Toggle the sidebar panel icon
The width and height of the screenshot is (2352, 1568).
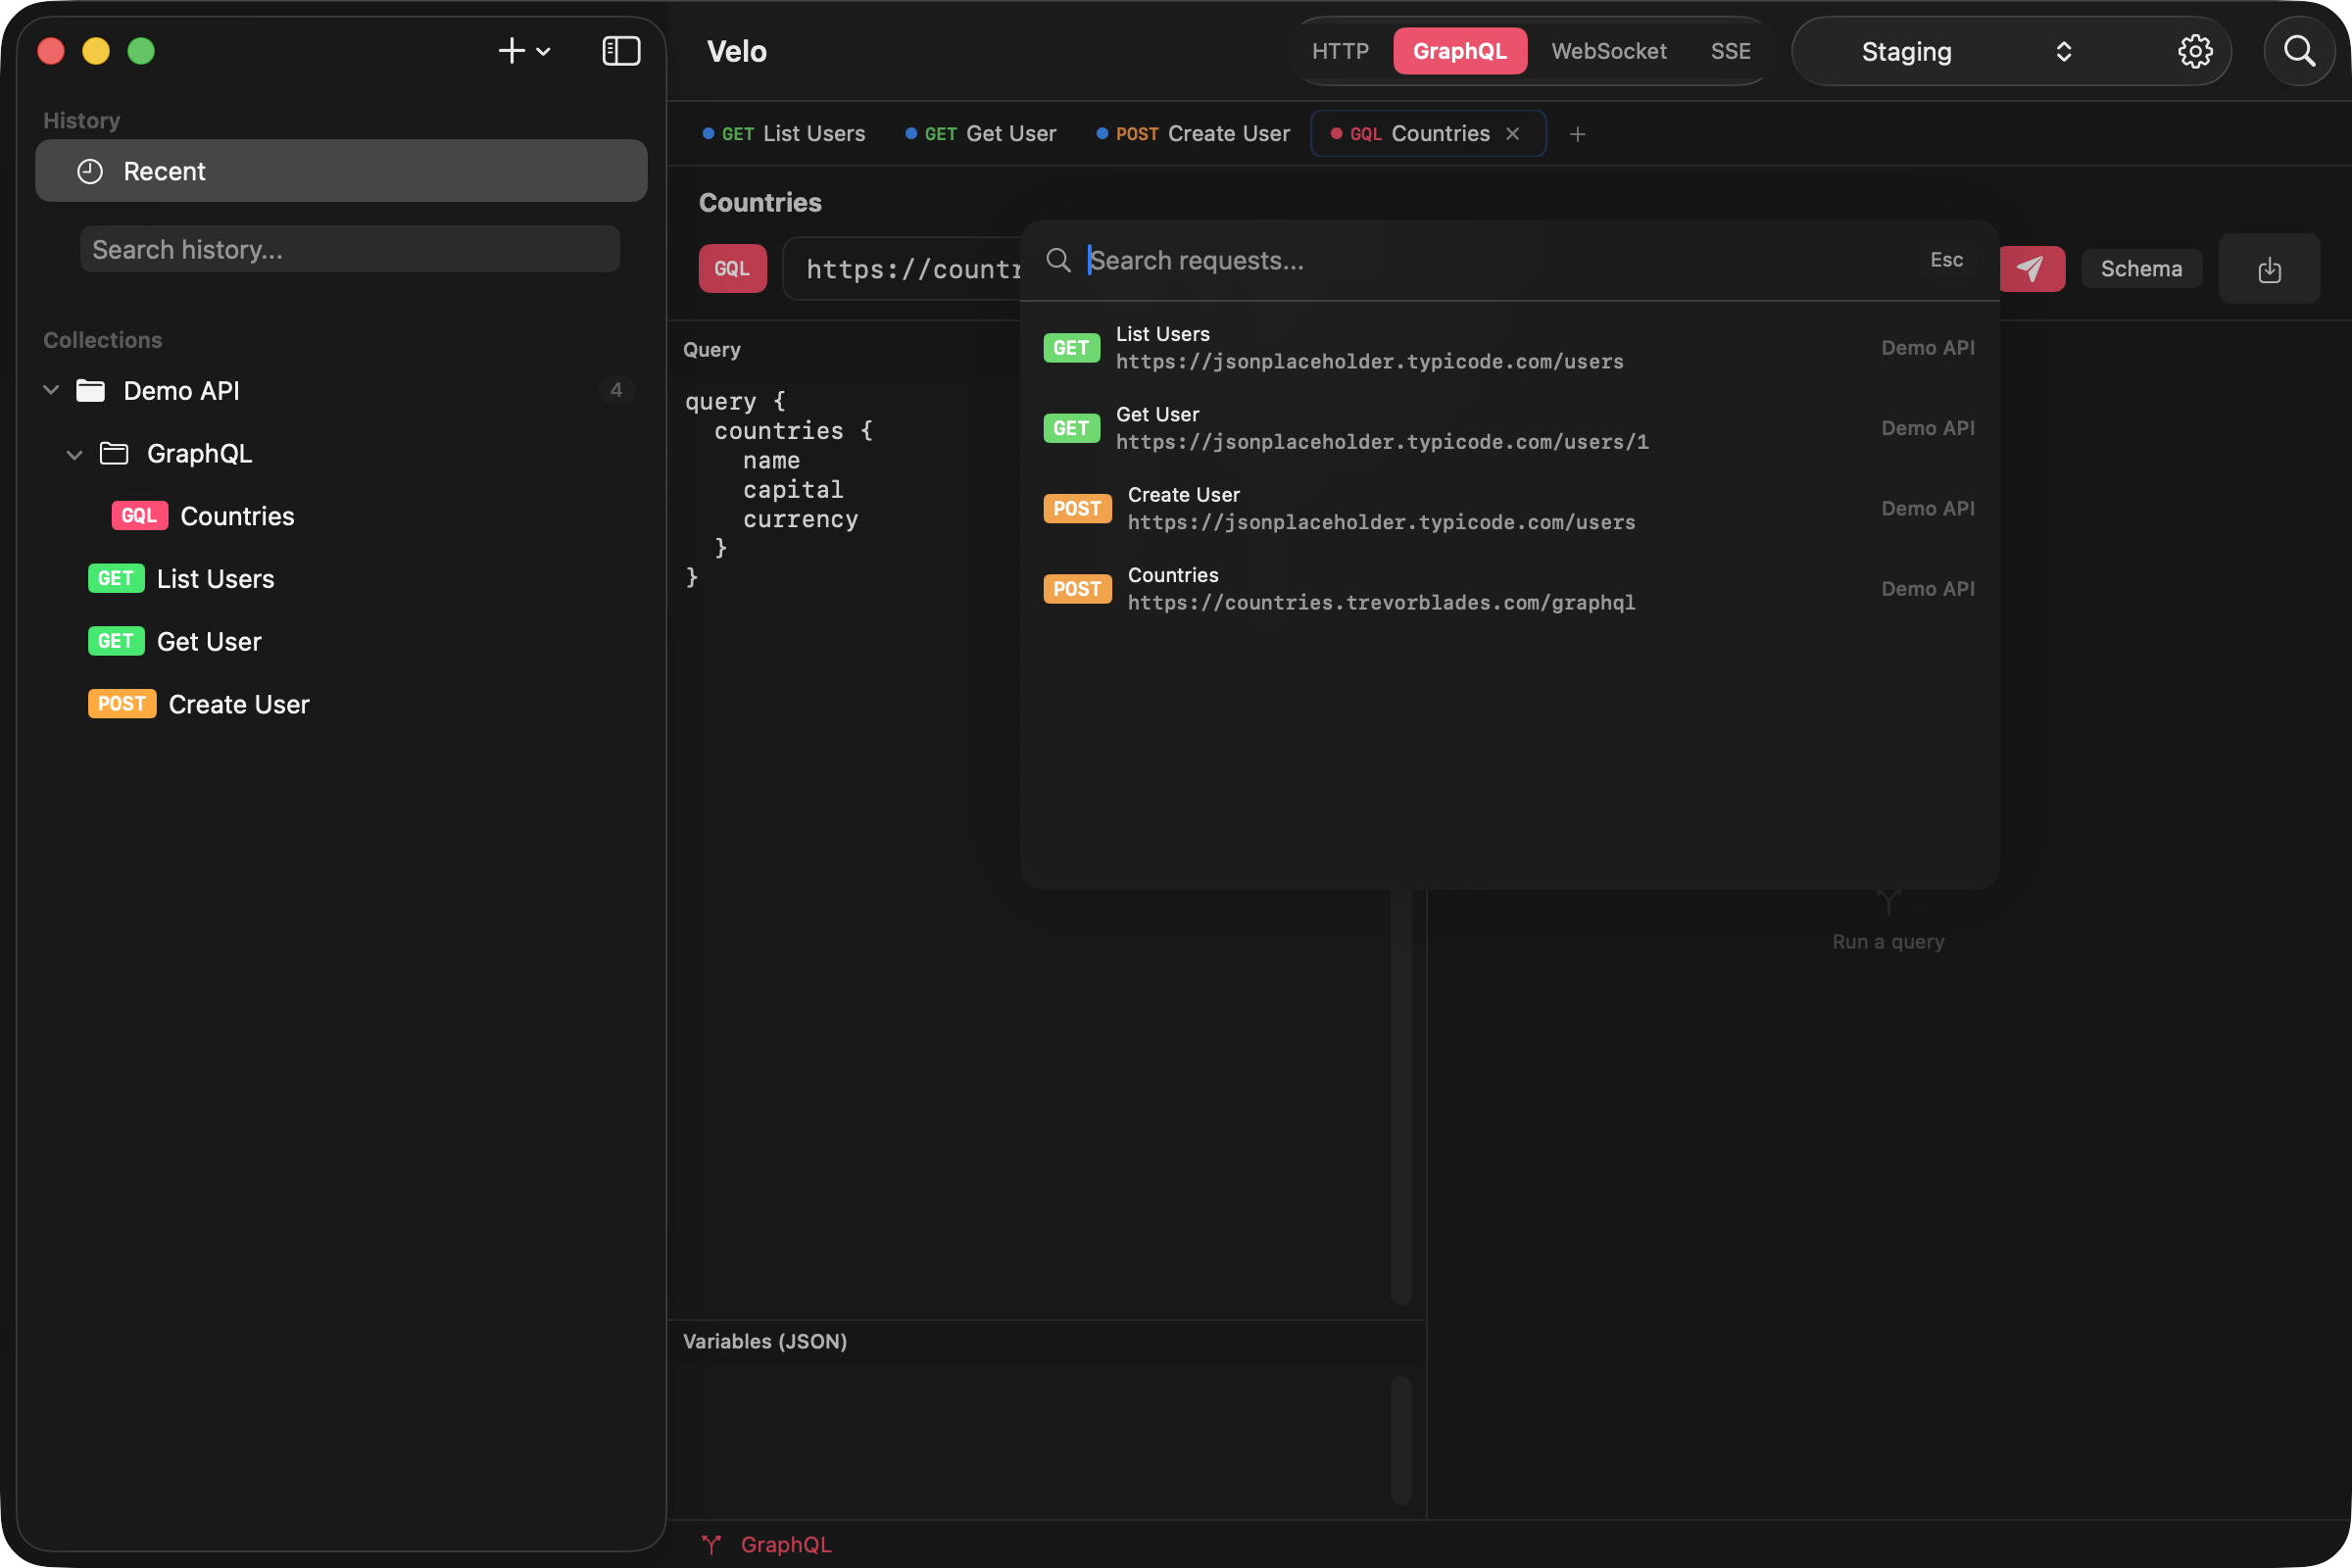pos(621,51)
